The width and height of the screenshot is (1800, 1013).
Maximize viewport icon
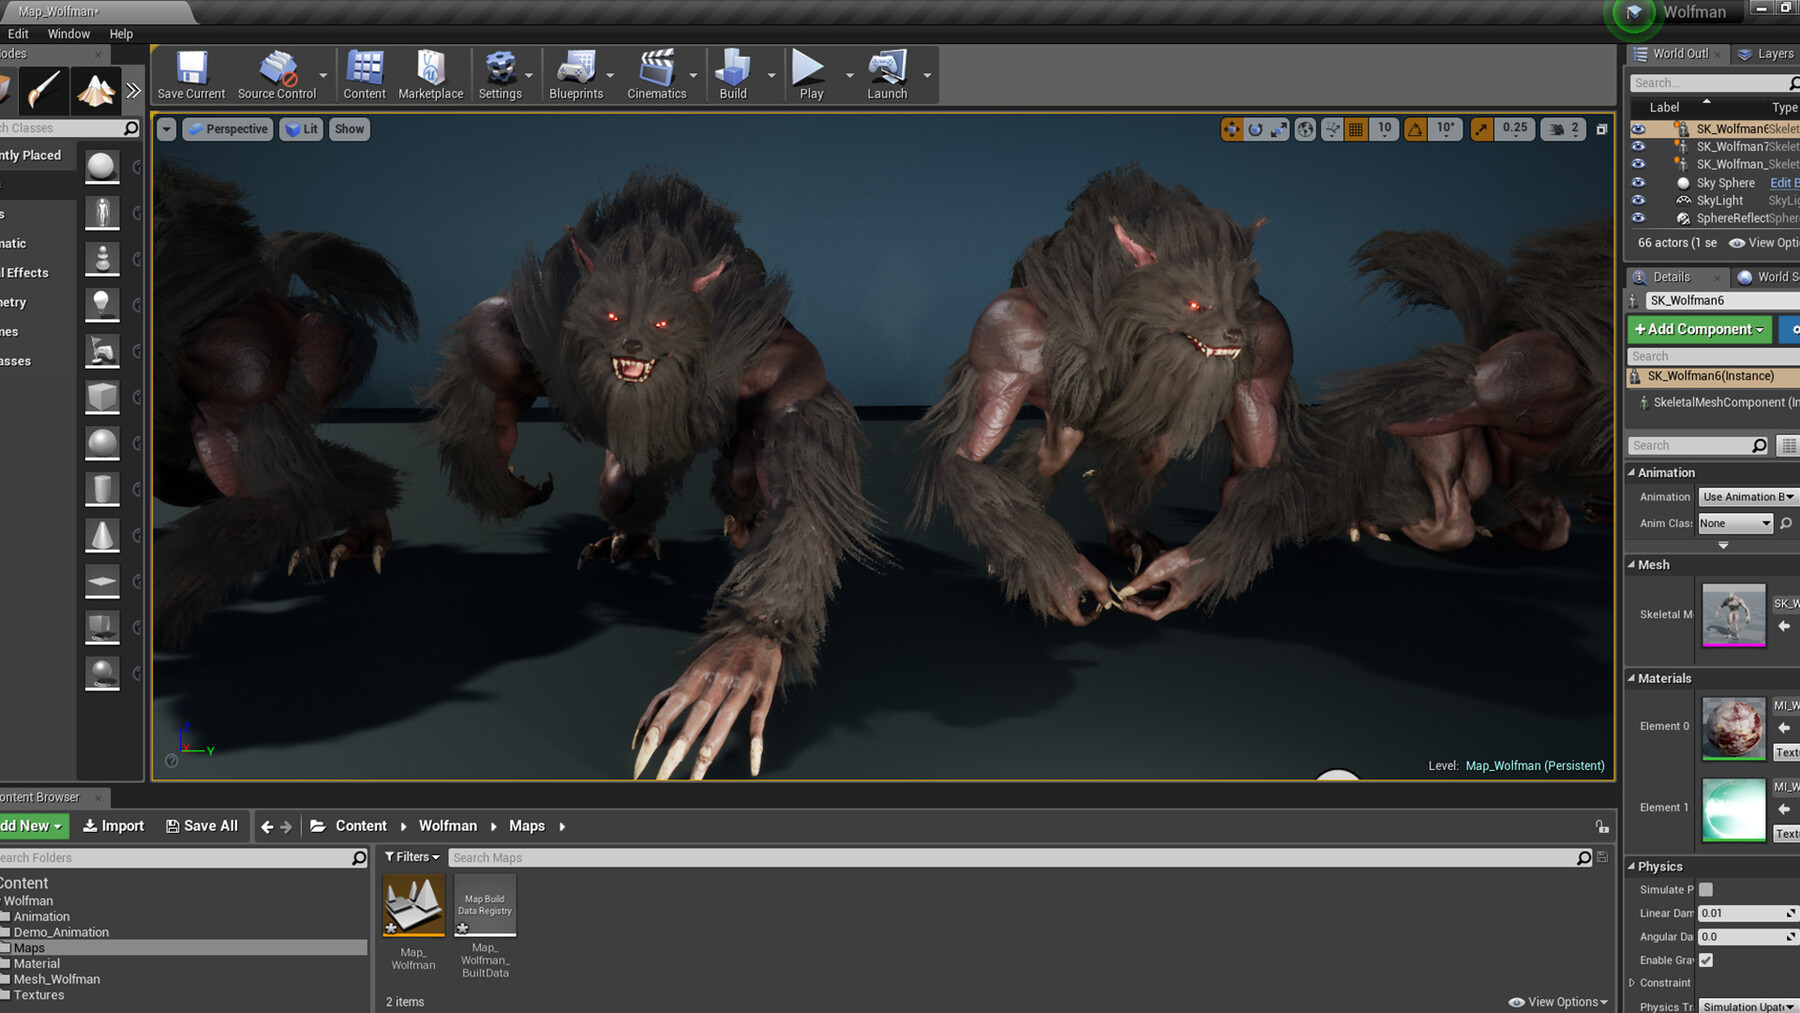pyautogui.click(x=1601, y=129)
